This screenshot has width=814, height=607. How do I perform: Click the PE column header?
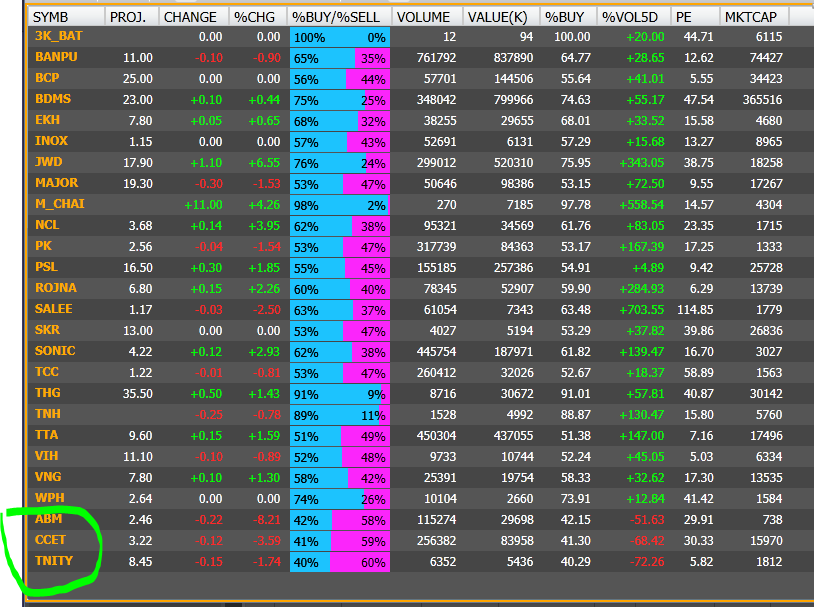(x=695, y=17)
